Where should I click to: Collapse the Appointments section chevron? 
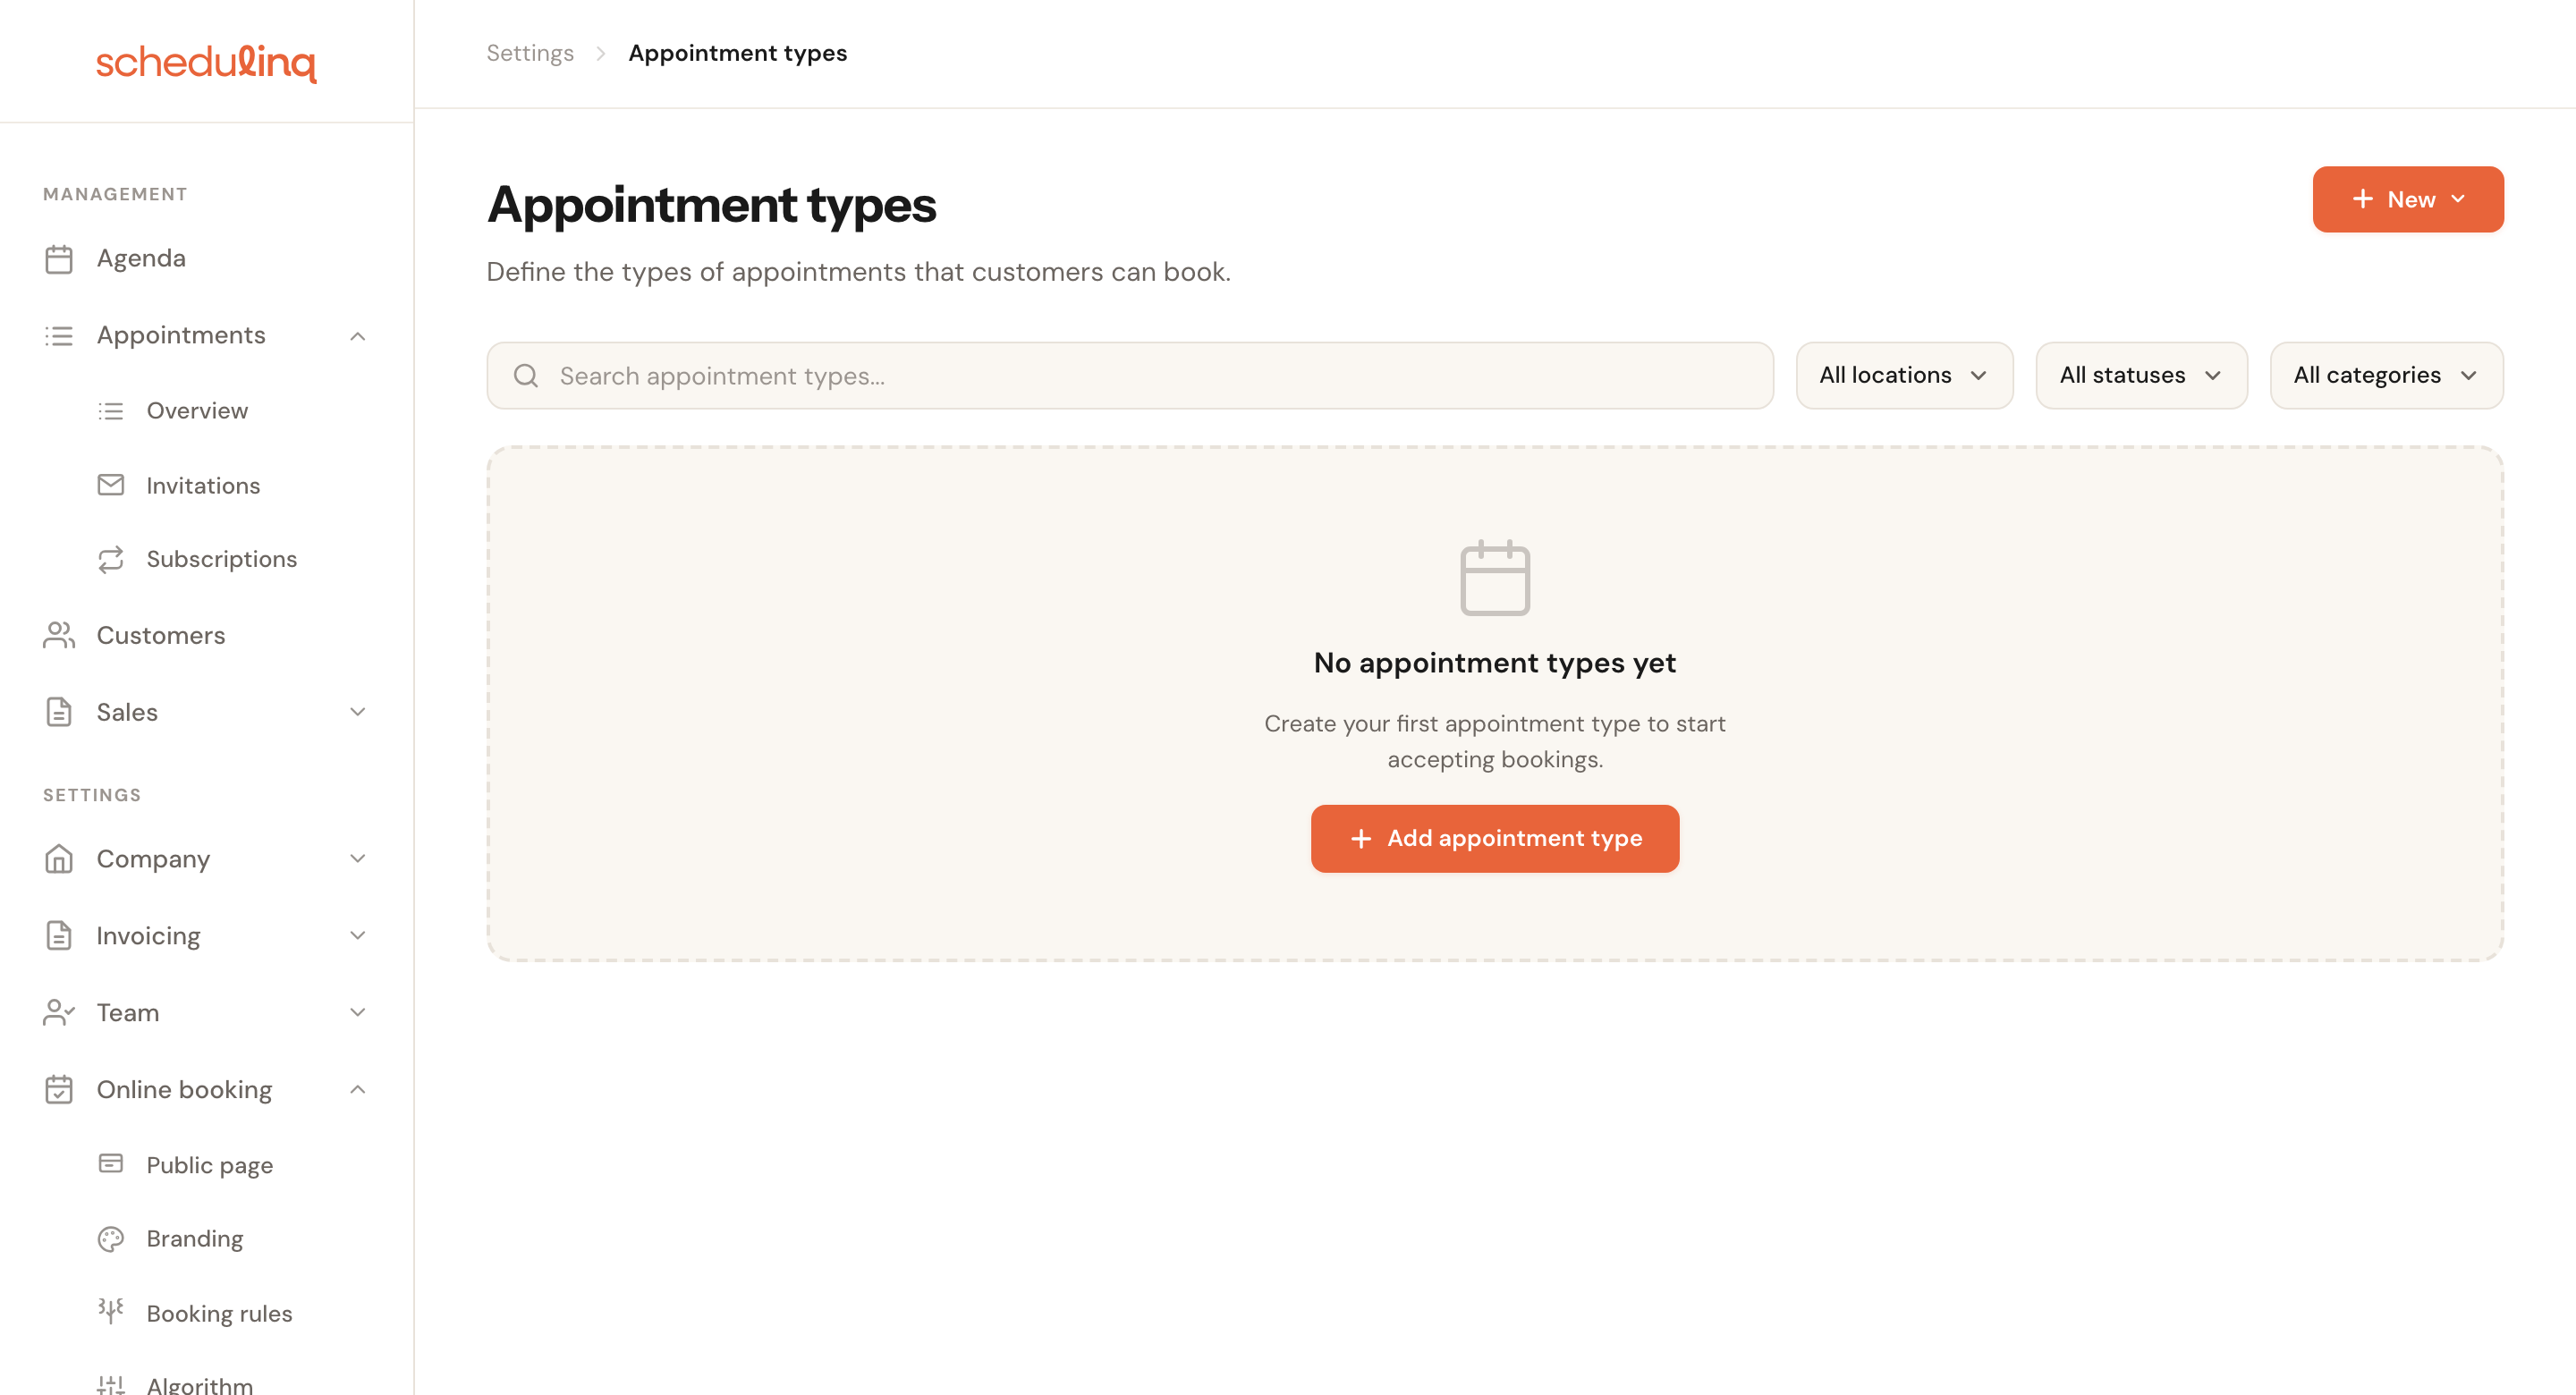(358, 336)
